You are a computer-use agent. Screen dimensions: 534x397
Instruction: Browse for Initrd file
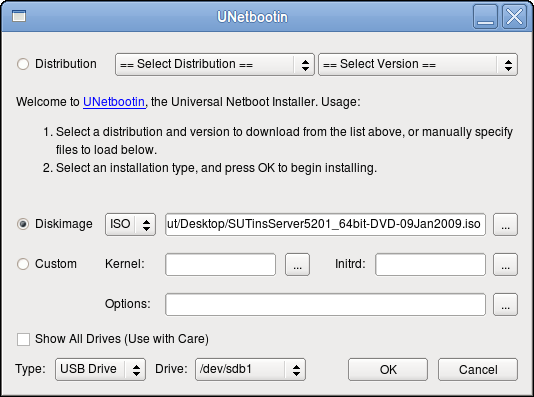505,265
